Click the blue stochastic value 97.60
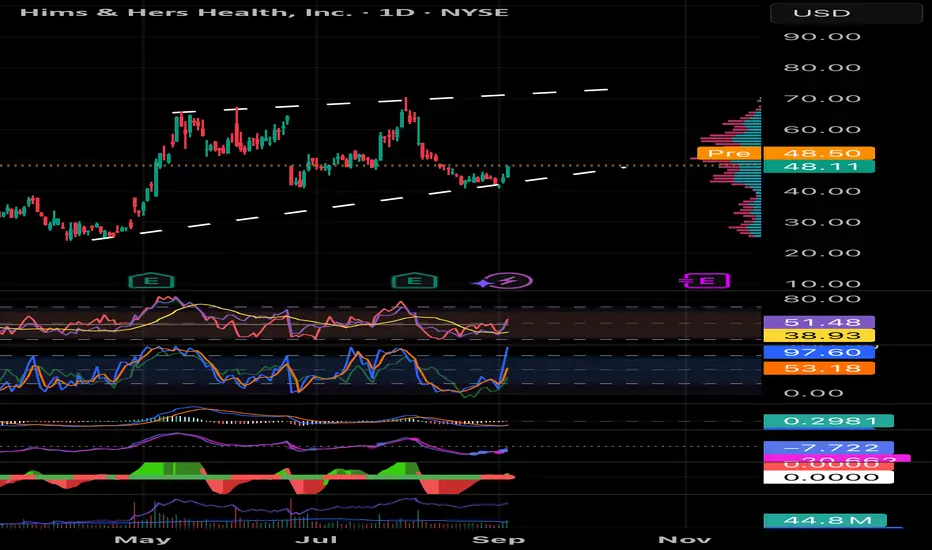932x550 pixels. [819, 353]
